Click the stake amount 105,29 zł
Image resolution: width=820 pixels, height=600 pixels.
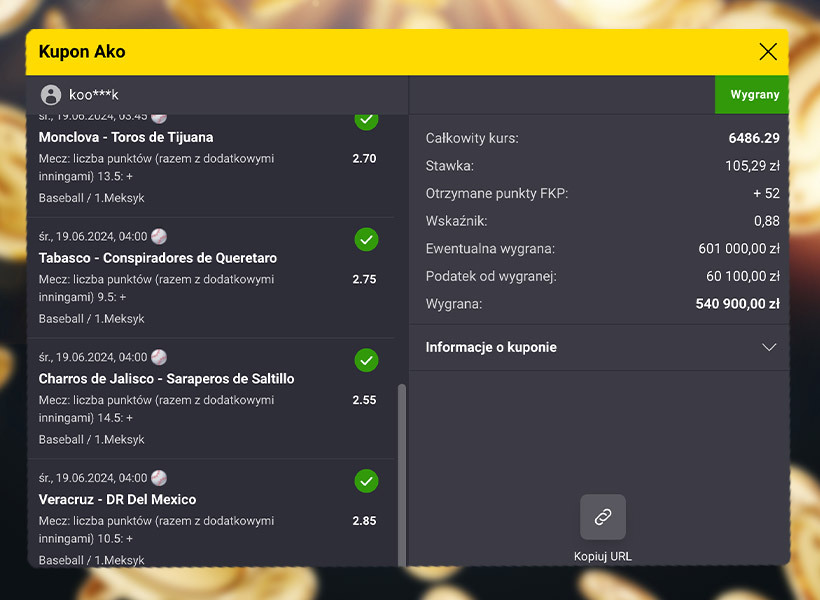752,166
